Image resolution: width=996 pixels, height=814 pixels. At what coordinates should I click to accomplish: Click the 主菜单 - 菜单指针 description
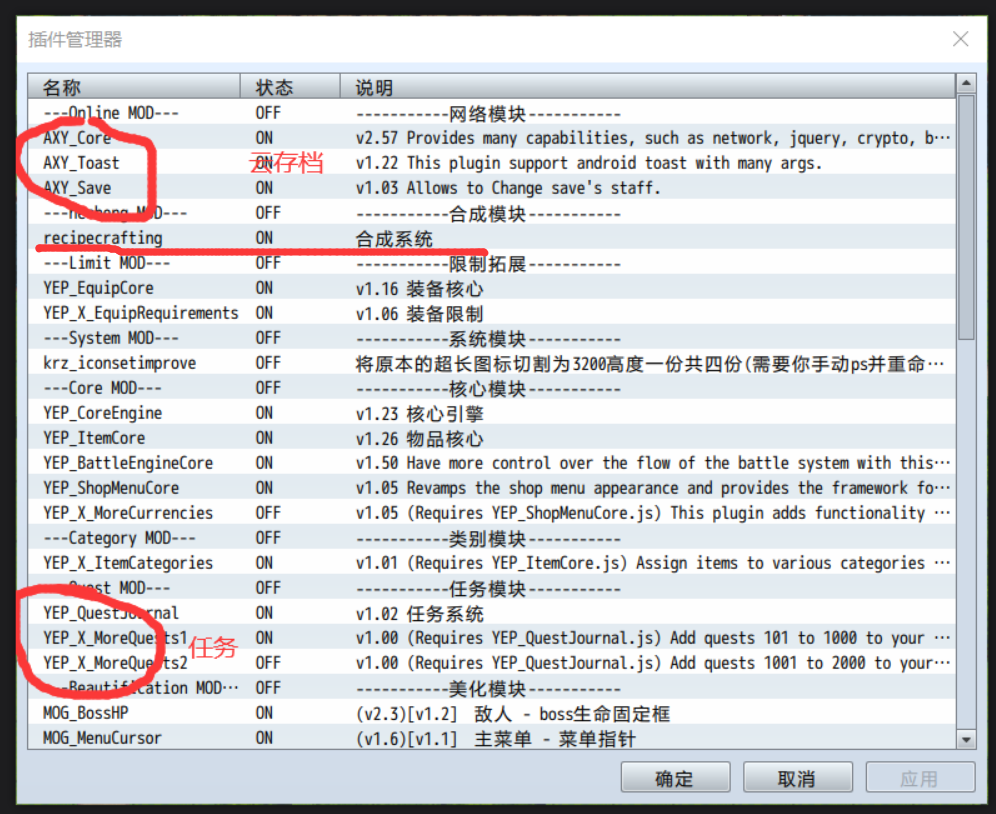pos(495,739)
